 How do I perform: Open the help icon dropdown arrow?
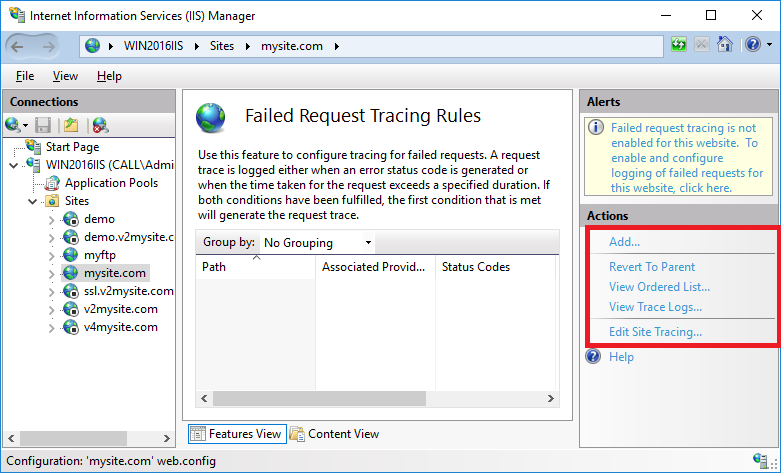[x=770, y=45]
